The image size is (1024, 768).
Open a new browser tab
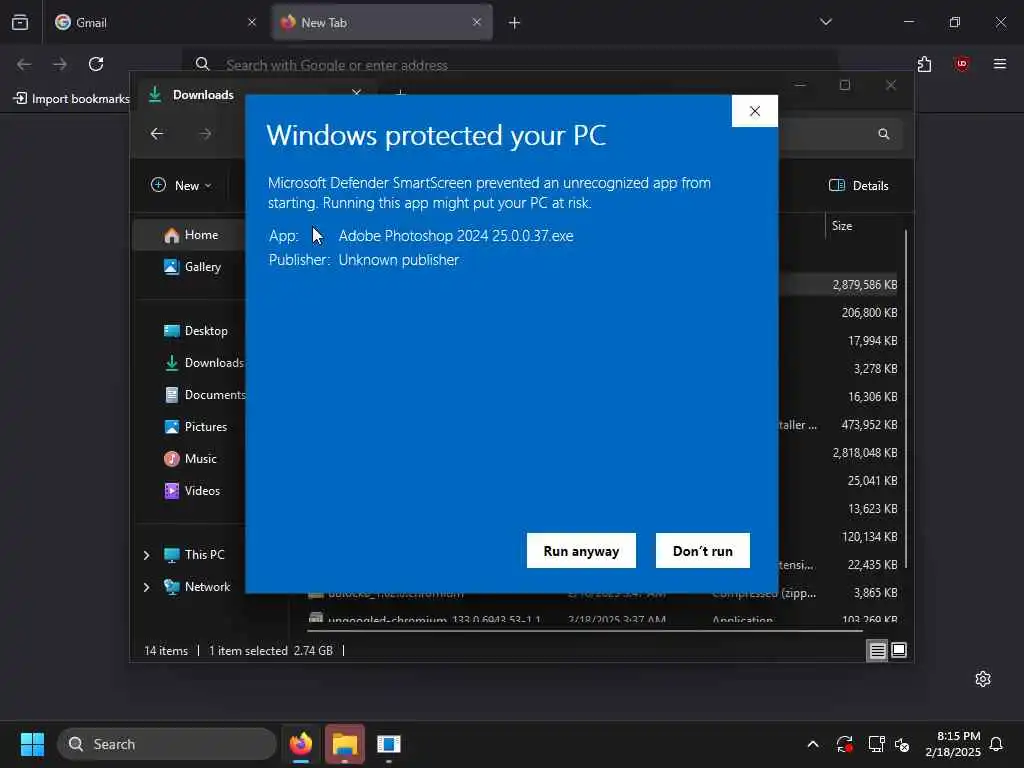point(515,23)
